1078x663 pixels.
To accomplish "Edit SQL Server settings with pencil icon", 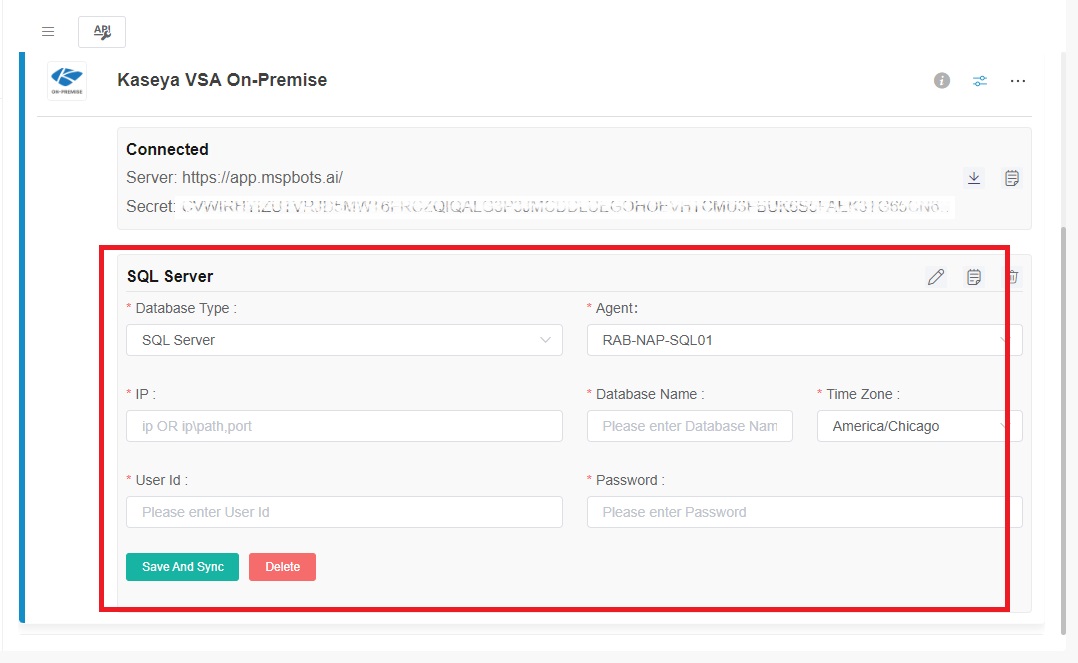I will point(936,276).
